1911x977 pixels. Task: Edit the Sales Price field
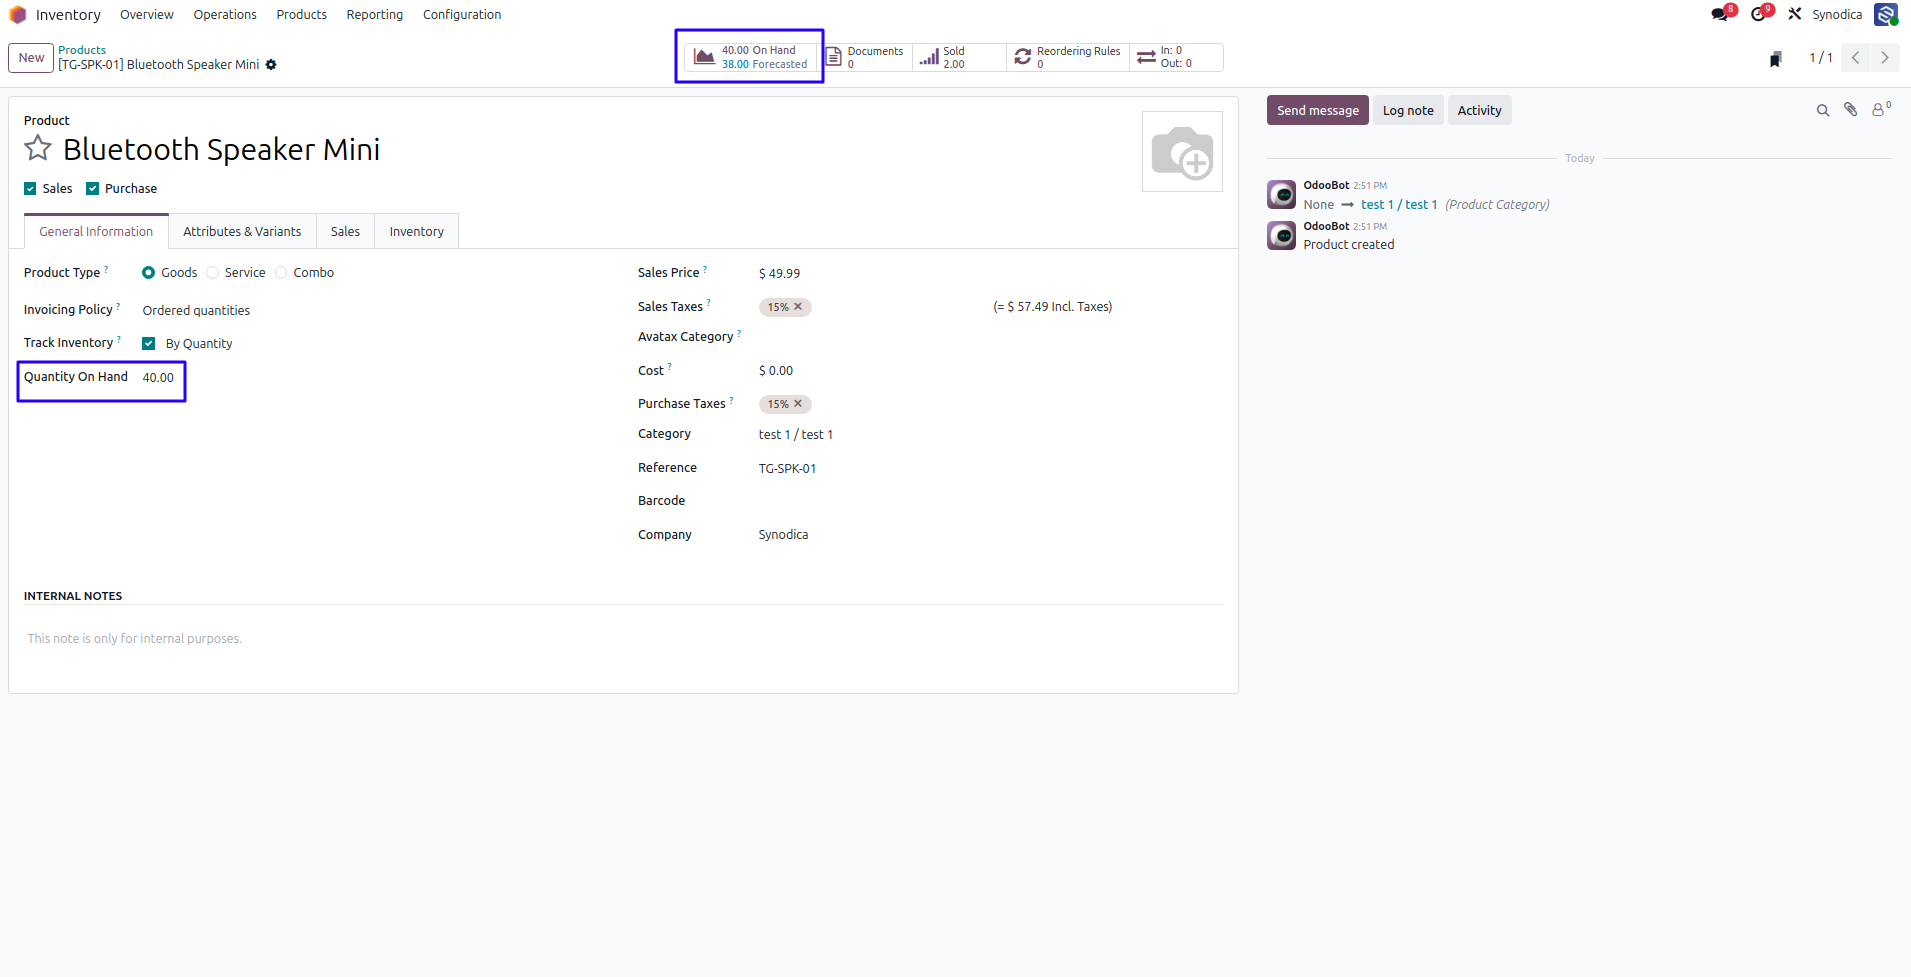coord(779,273)
